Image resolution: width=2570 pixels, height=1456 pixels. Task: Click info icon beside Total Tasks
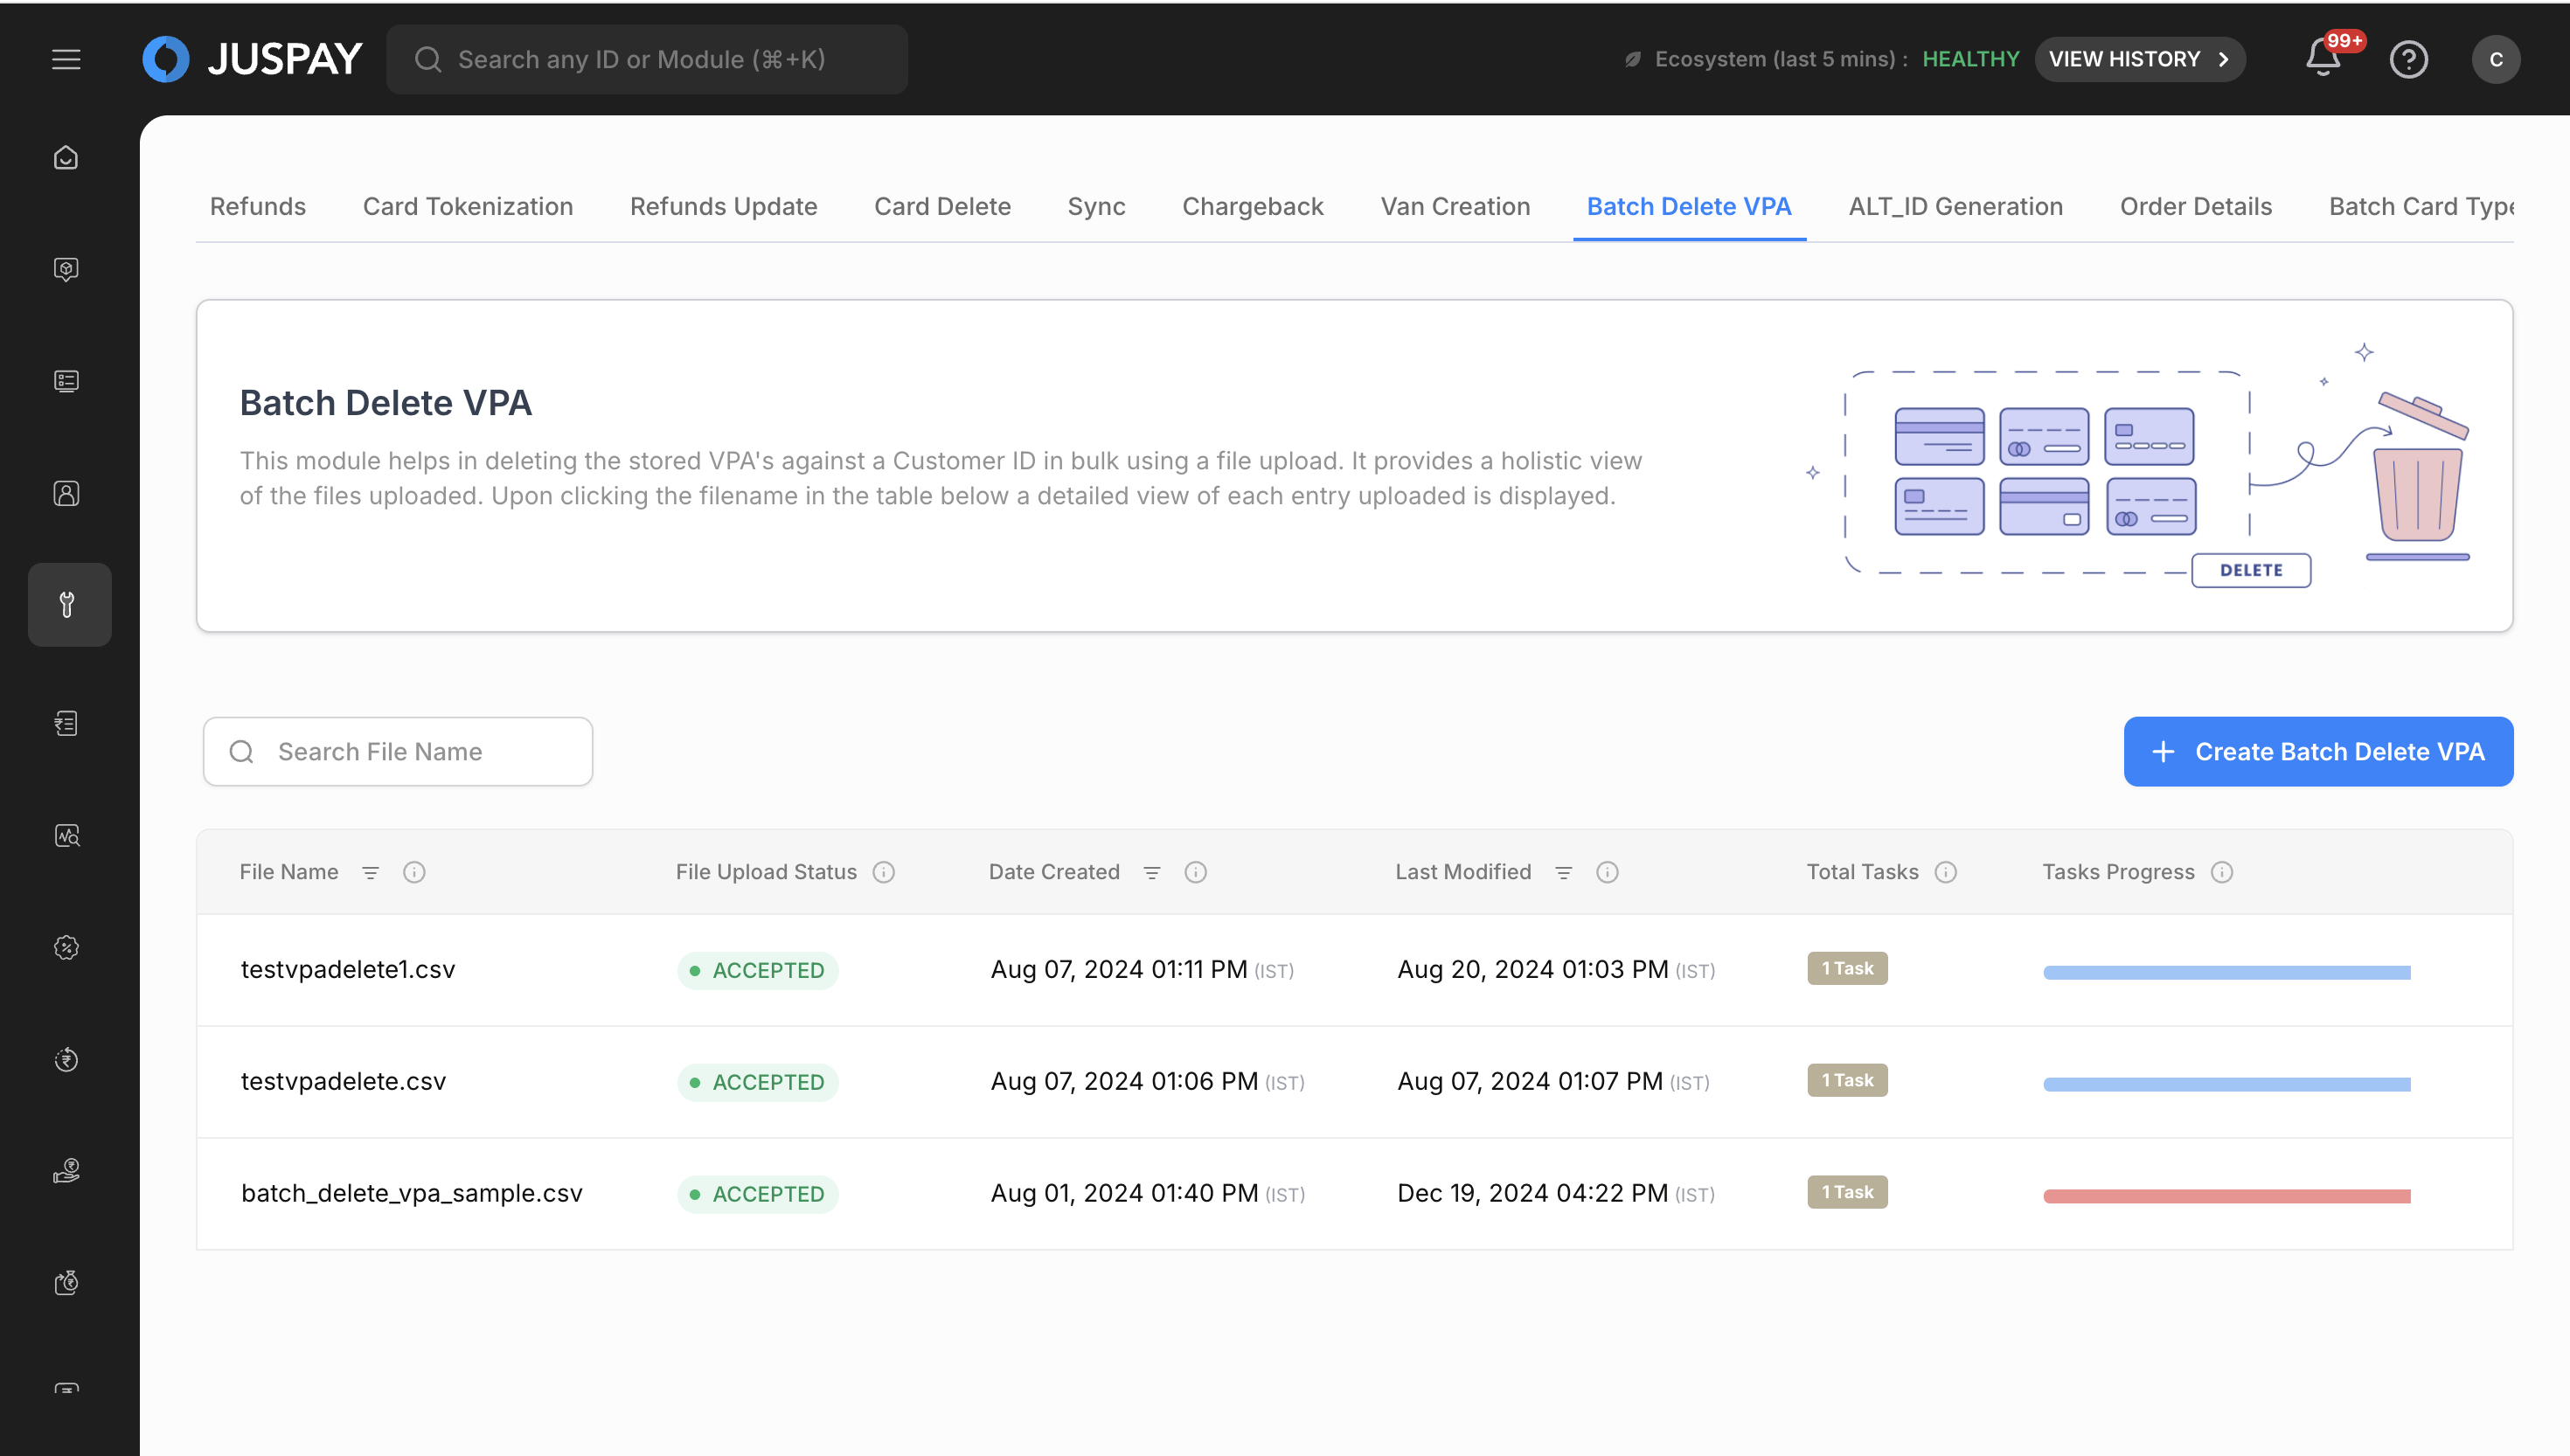[x=1945, y=872]
